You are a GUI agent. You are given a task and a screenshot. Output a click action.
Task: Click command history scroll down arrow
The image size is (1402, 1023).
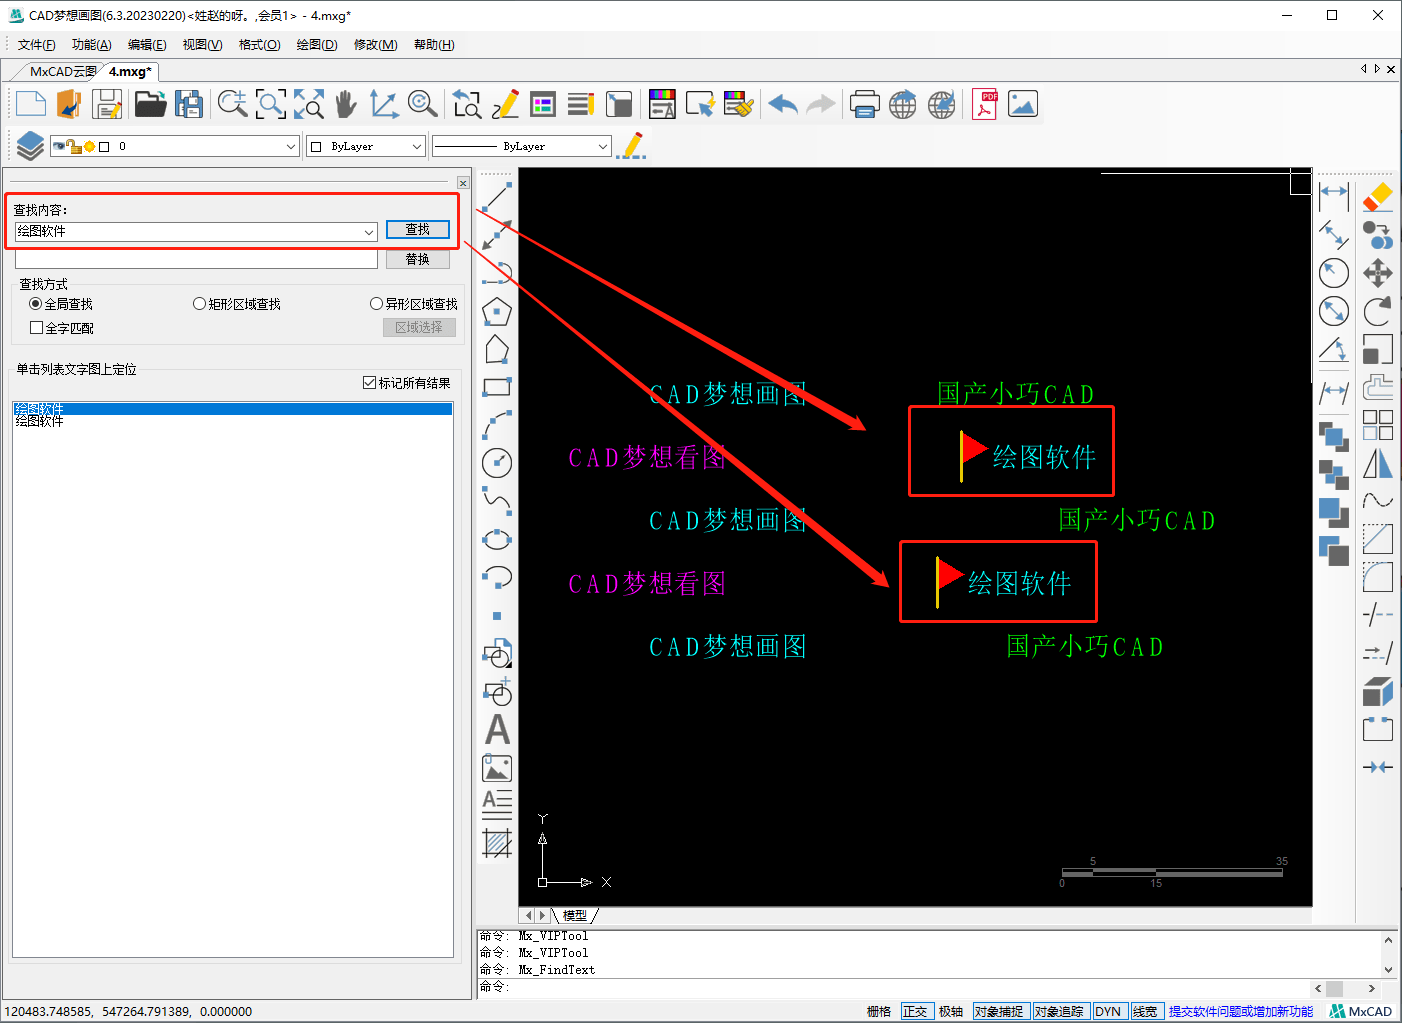[x=1388, y=970]
